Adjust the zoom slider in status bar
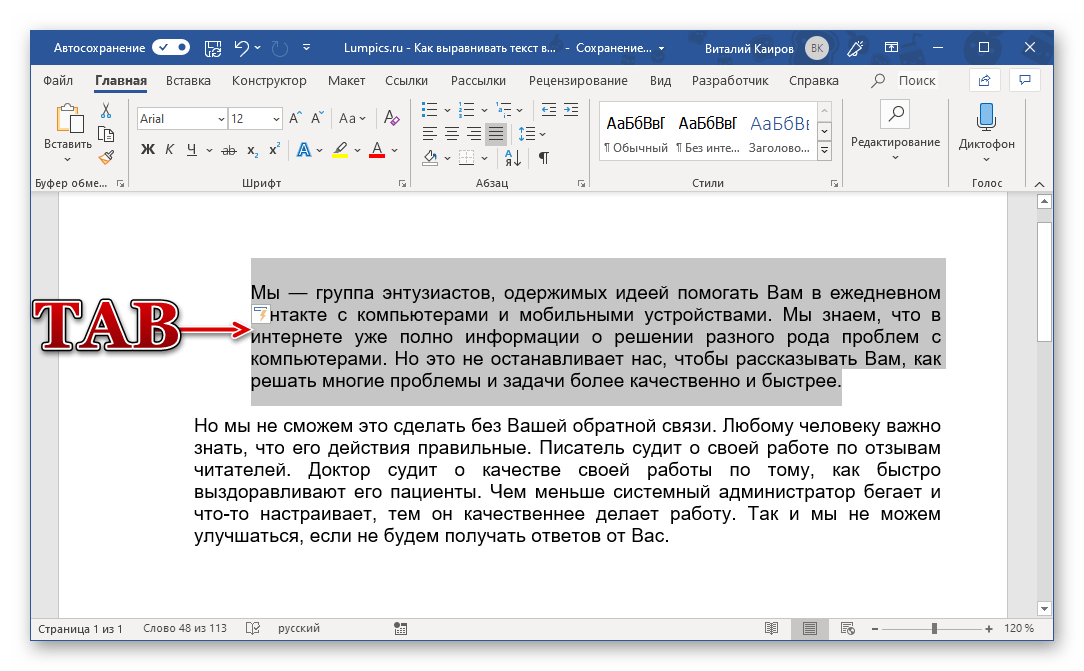Image resolution: width=1084 pixels, height=671 pixels. click(934, 629)
